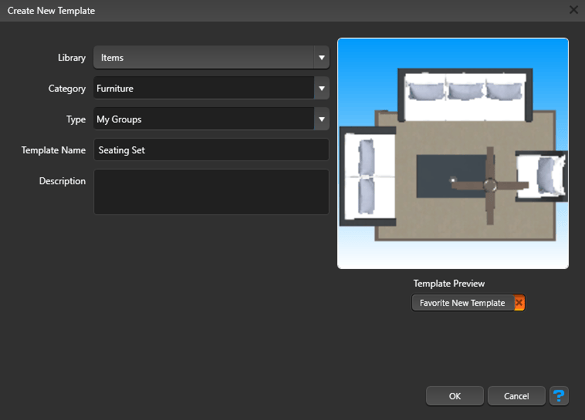Expand the Library dropdown arrow
Image resolution: width=585 pixels, height=420 pixels.
[322, 57]
